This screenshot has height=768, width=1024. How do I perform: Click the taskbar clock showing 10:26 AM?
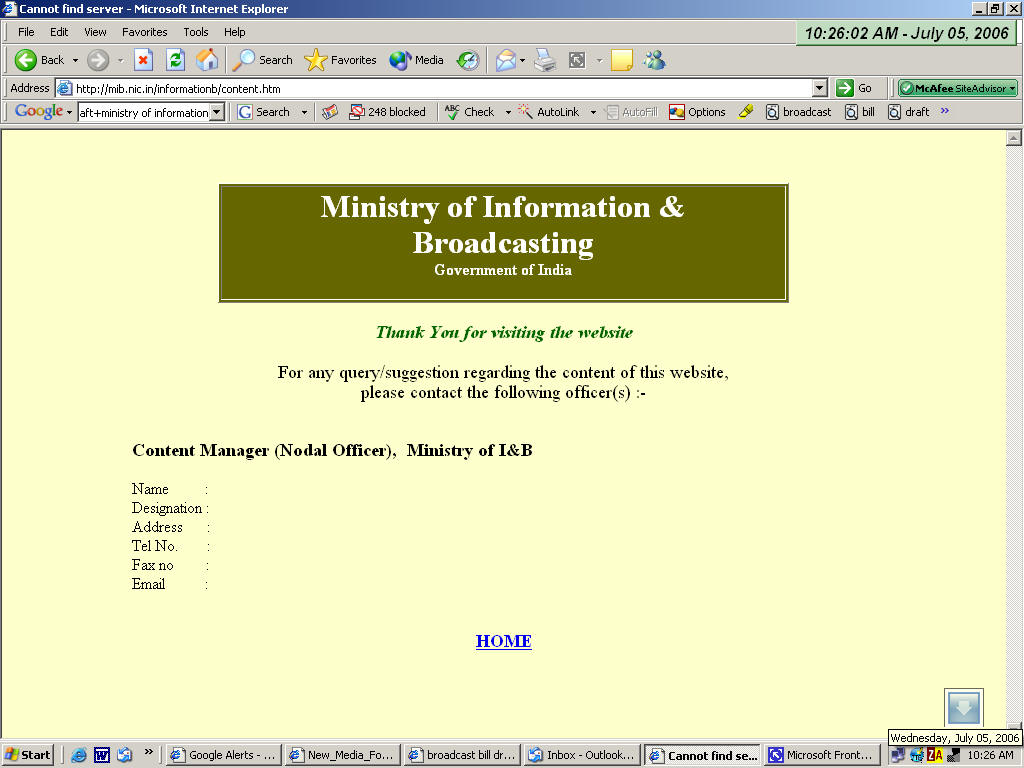tap(991, 756)
